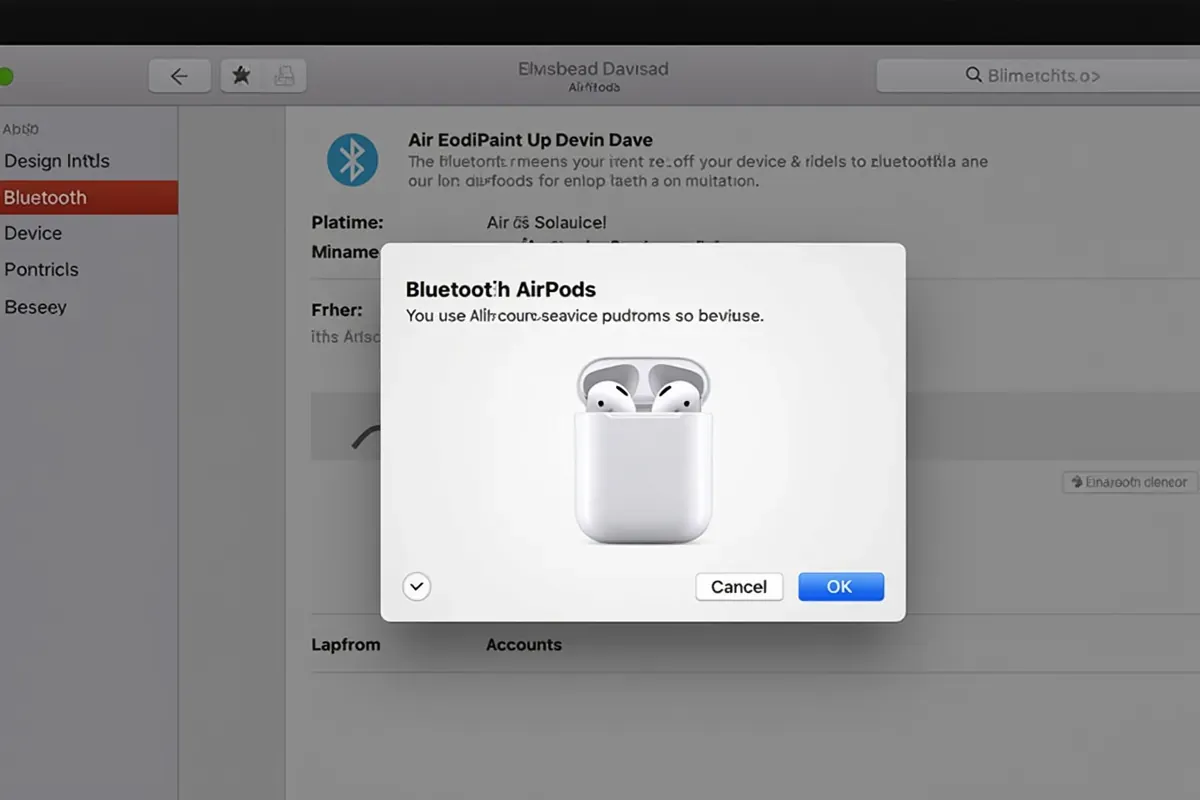Click the green traffic light control

pyautogui.click(x=7, y=75)
